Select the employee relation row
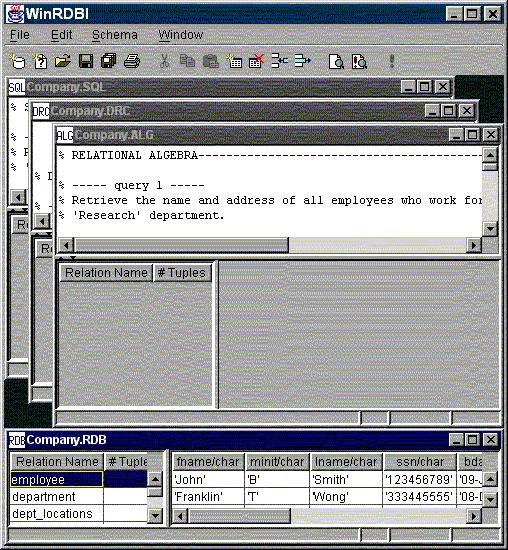This screenshot has height=550, width=508. coord(79,479)
